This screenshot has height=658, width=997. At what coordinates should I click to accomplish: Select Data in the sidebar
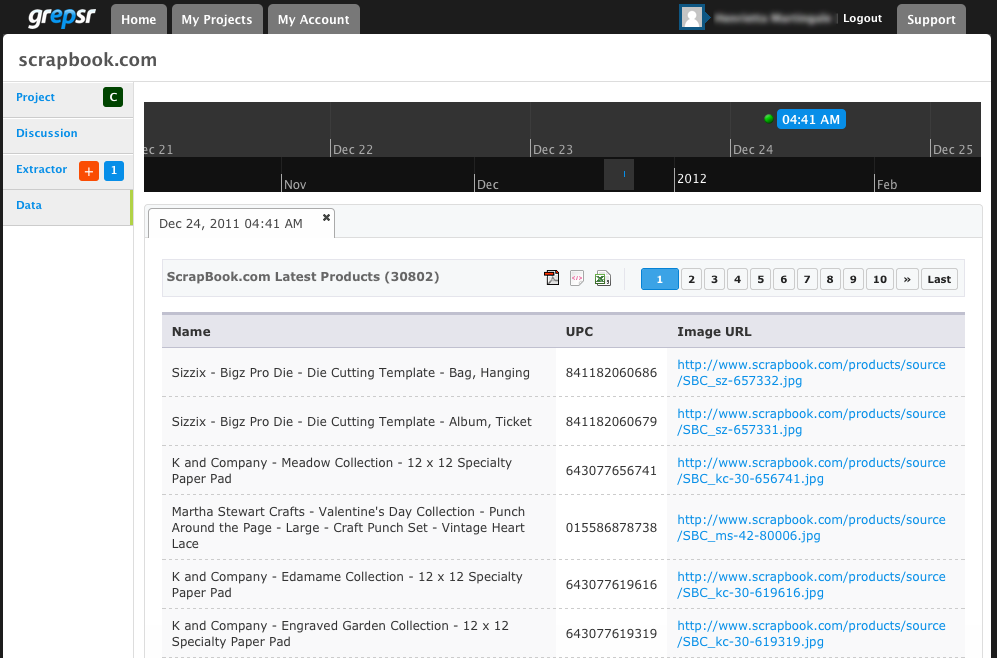pyautogui.click(x=29, y=205)
